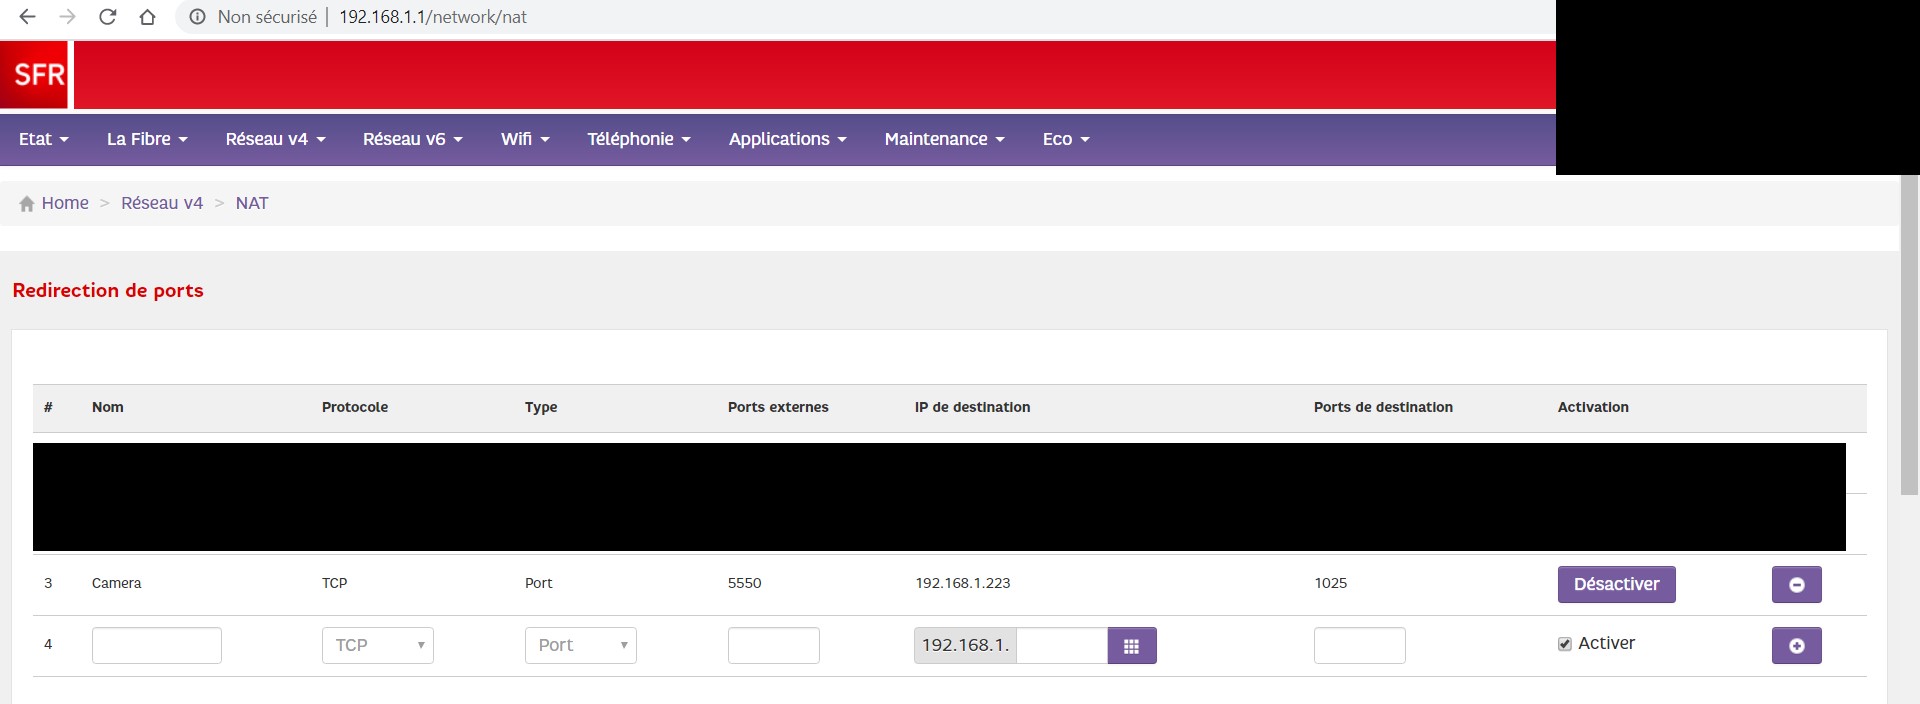This screenshot has height=704, width=1920.
Task: Click the SFR logo
Action: [x=36, y=75]
